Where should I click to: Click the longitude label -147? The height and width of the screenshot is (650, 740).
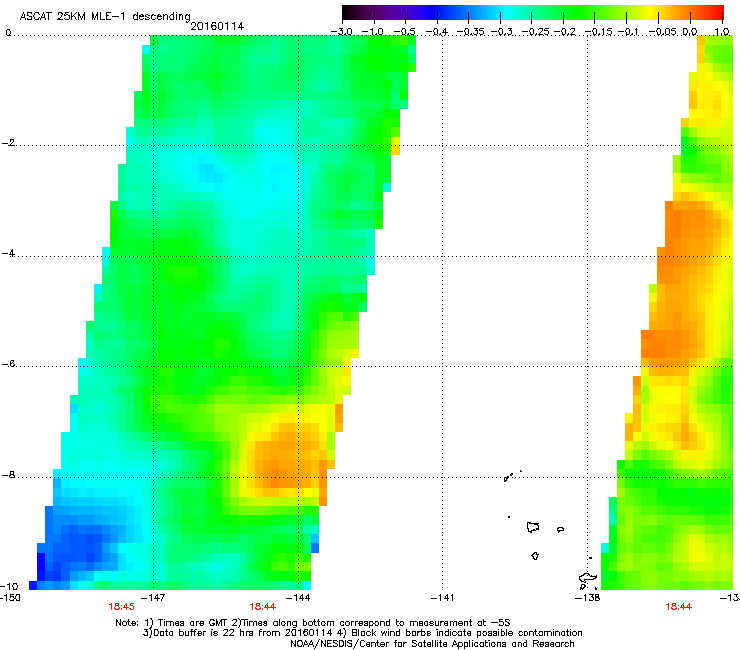(153, 598)
